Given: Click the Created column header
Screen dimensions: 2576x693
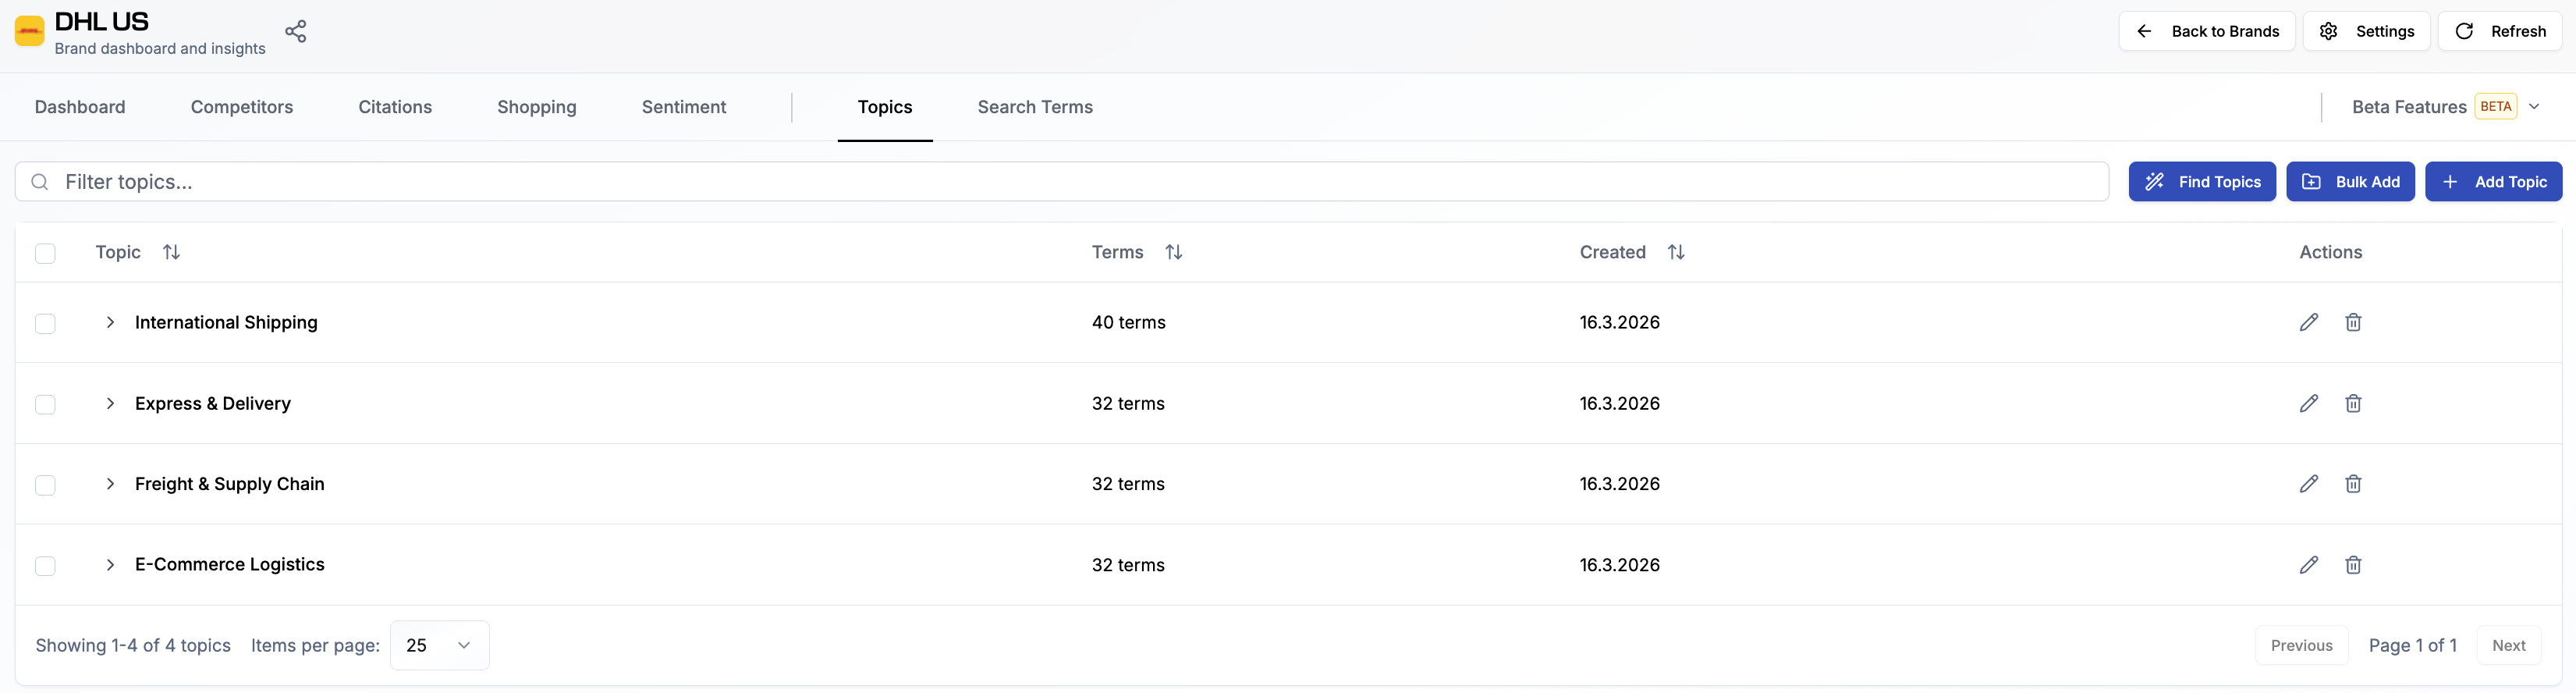Looking at the screenshot, I should 1612,252.
